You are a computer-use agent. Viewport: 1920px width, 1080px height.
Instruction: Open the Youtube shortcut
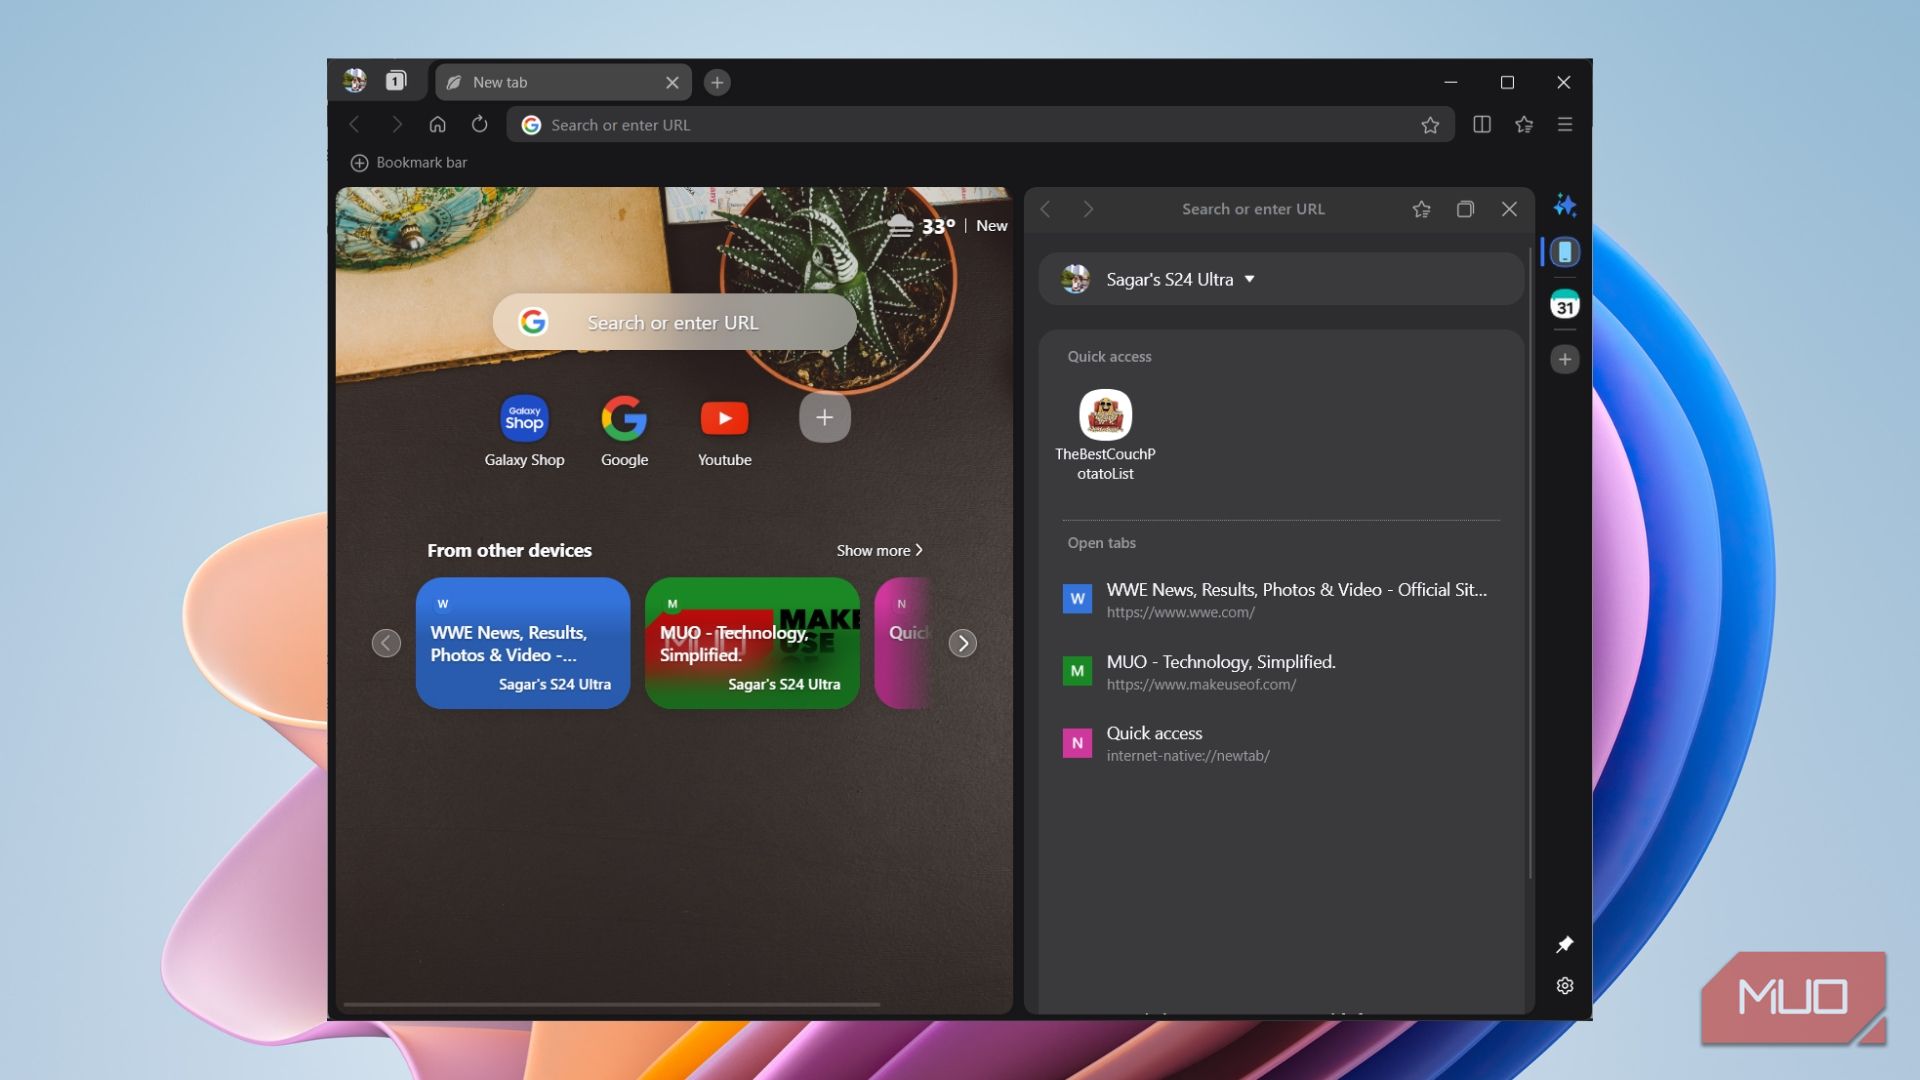[724, 431]
